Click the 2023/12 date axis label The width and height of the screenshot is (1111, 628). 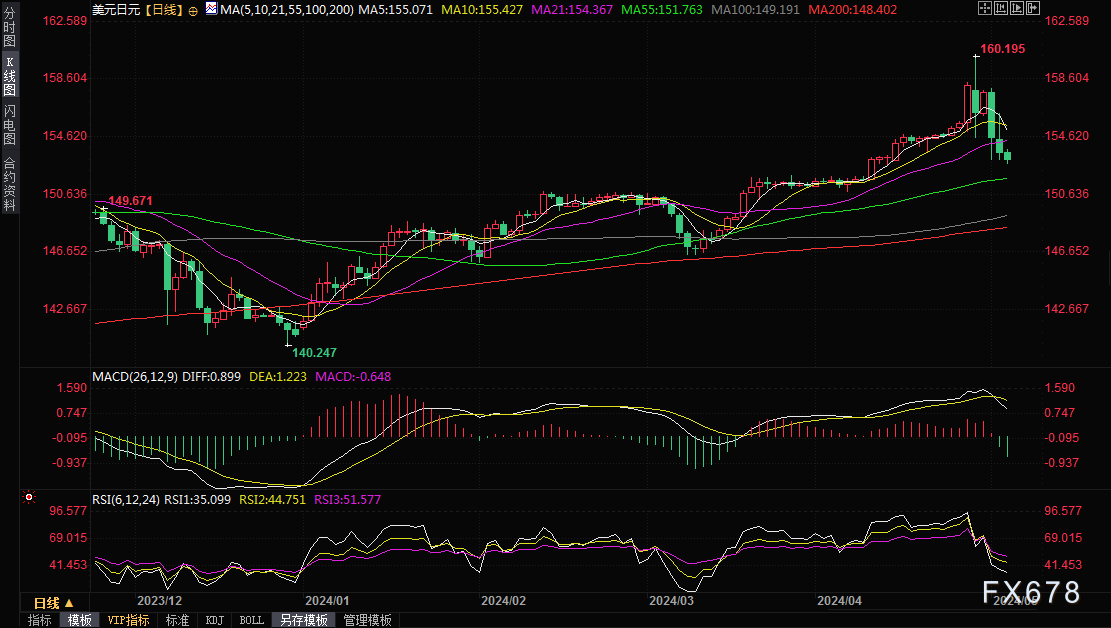click(159, 600)
